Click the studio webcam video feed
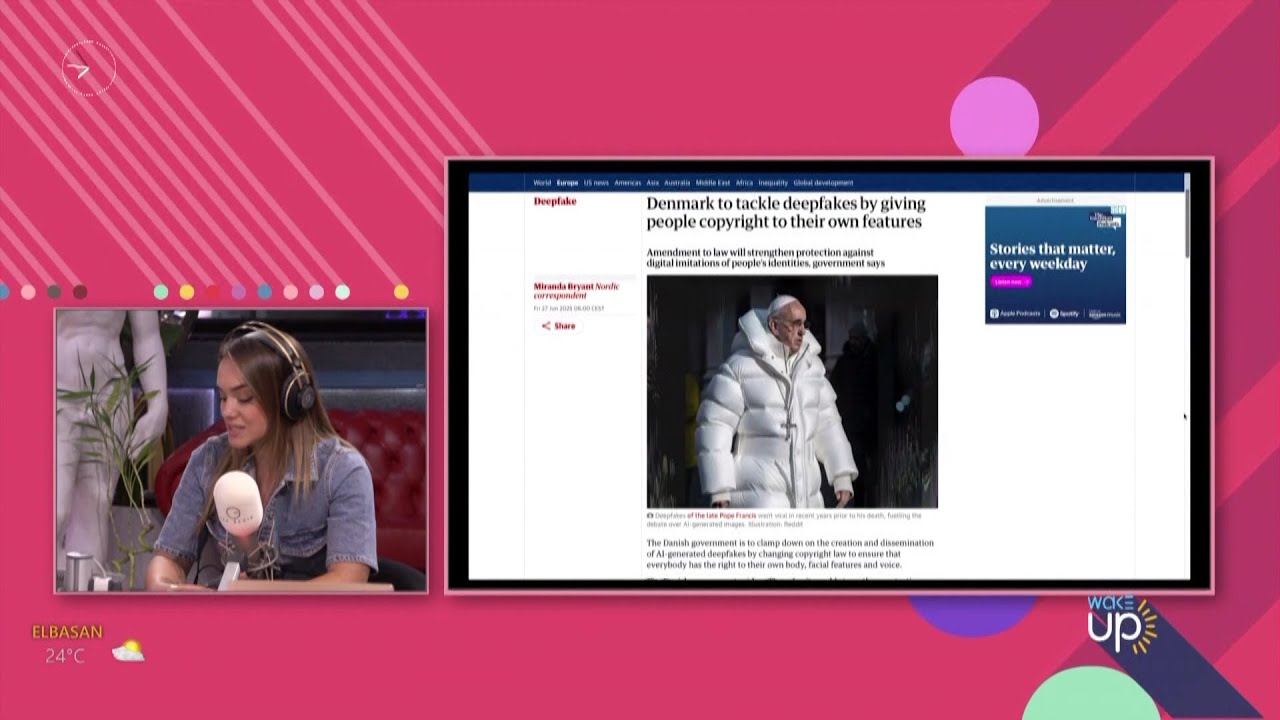The image size is (1280, 720). [241, 450]
